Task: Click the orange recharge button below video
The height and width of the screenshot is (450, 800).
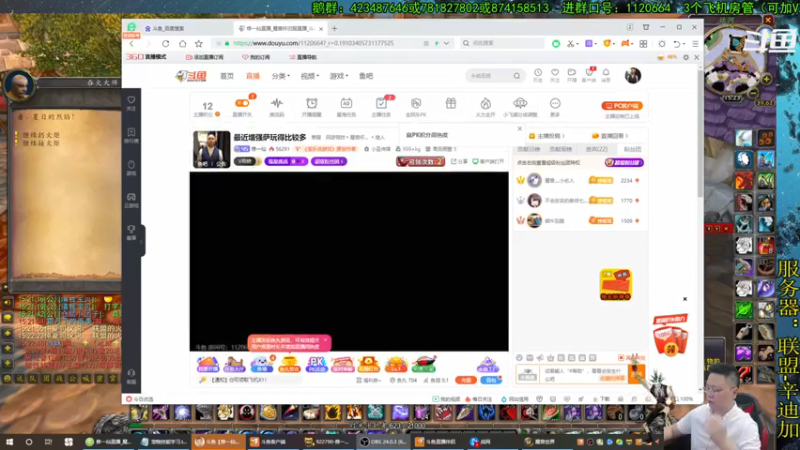Action: (x=465, y=380)
